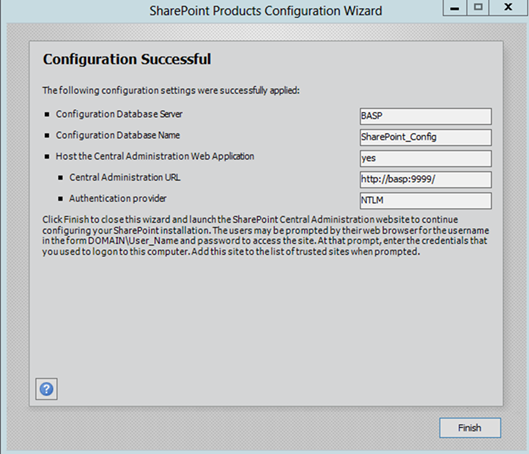Click the Configuration Database Server label
The image size is (529, 454).
tap(119, 114)
